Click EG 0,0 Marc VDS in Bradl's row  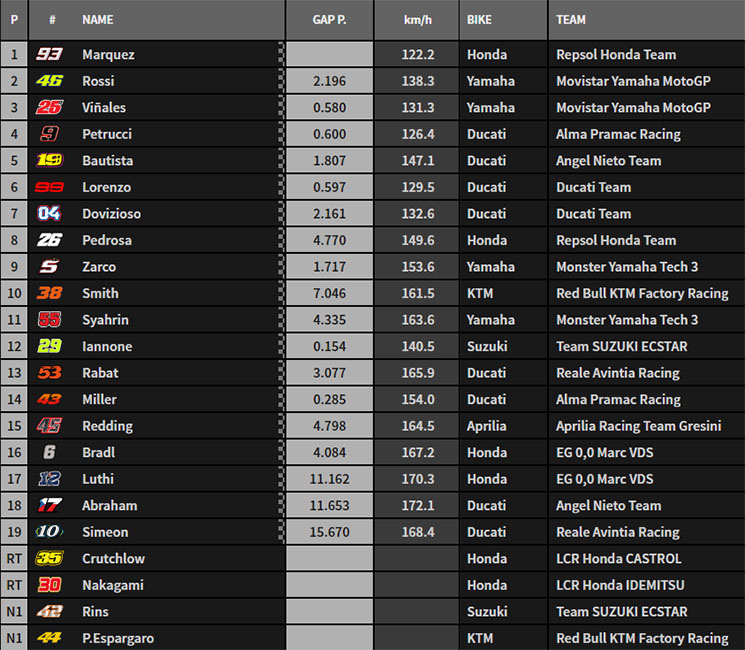pyautogui.click(x=604, y=452)
